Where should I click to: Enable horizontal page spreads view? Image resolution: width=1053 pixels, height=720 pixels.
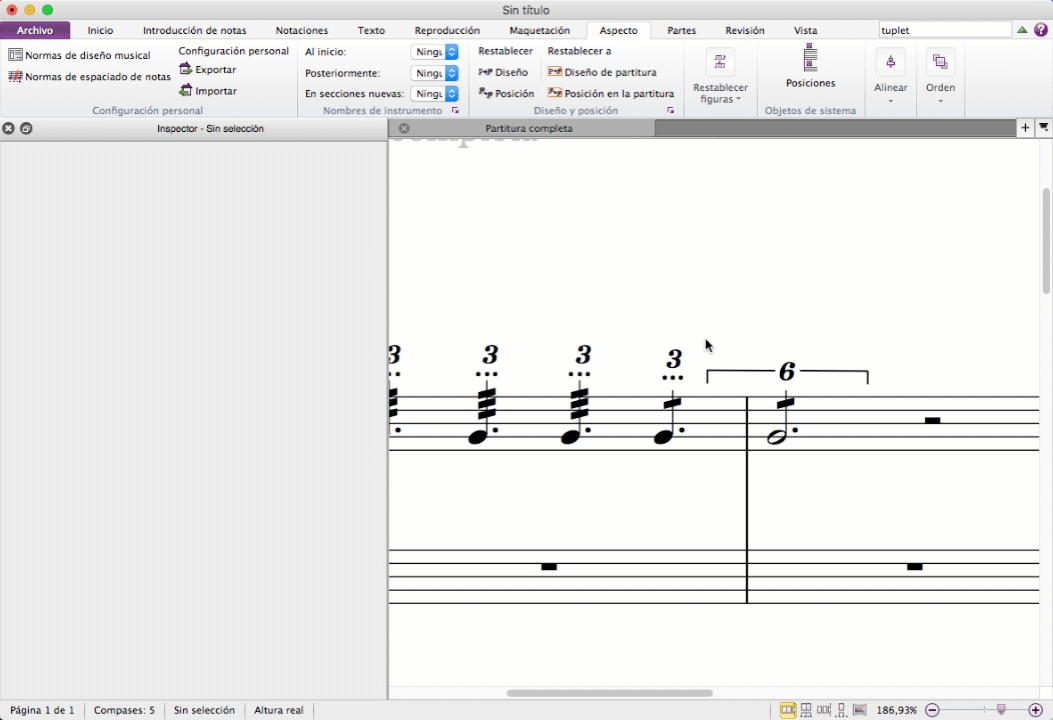pos(788,710)
